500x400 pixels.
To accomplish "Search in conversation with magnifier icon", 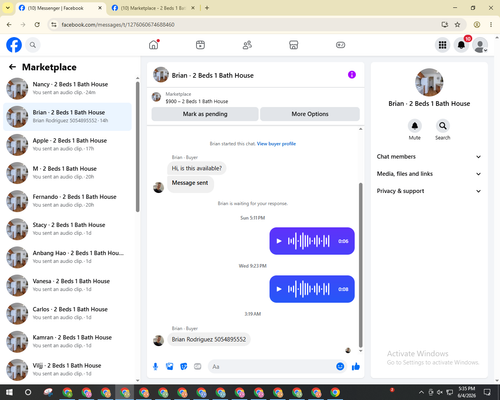I will click(x=443, y=126).
